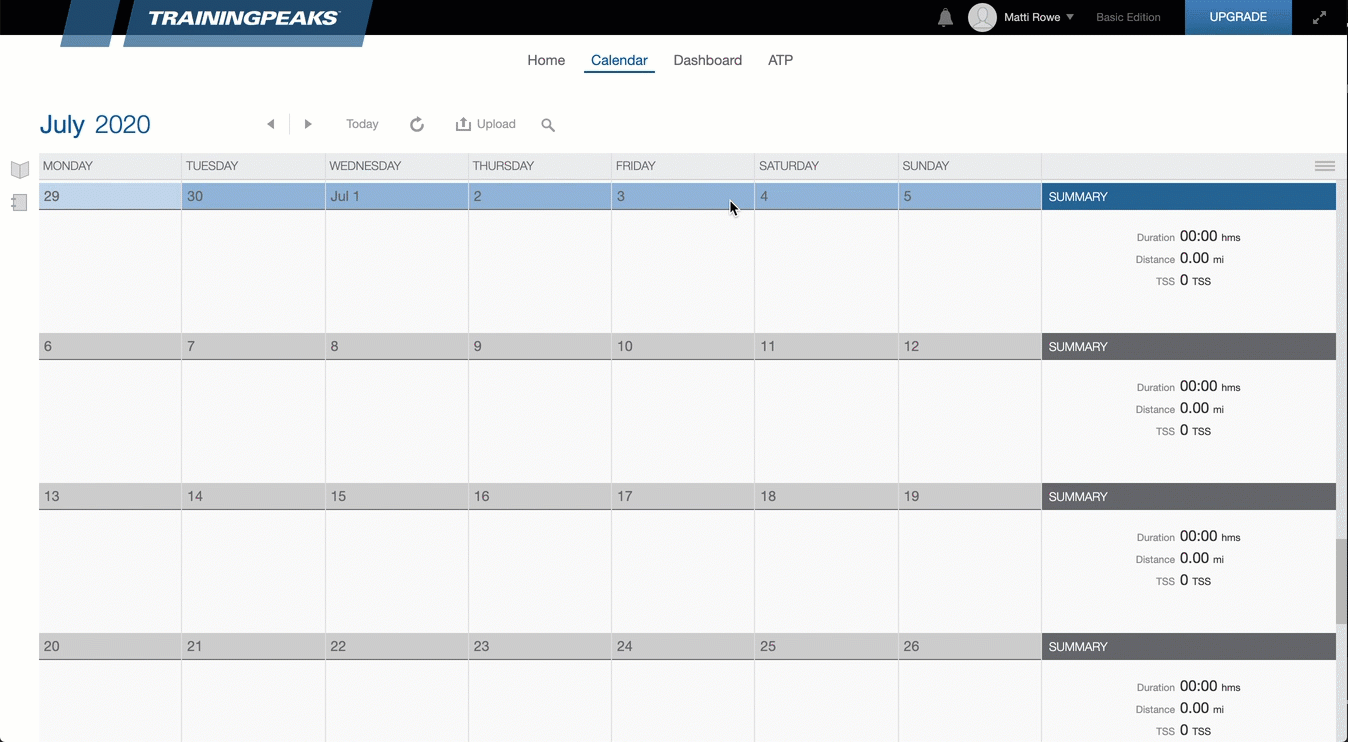The height and width of the screenshot is (742, 1348).
Task: Click the TrainingPeaks logo
Action: coord(244,18)
